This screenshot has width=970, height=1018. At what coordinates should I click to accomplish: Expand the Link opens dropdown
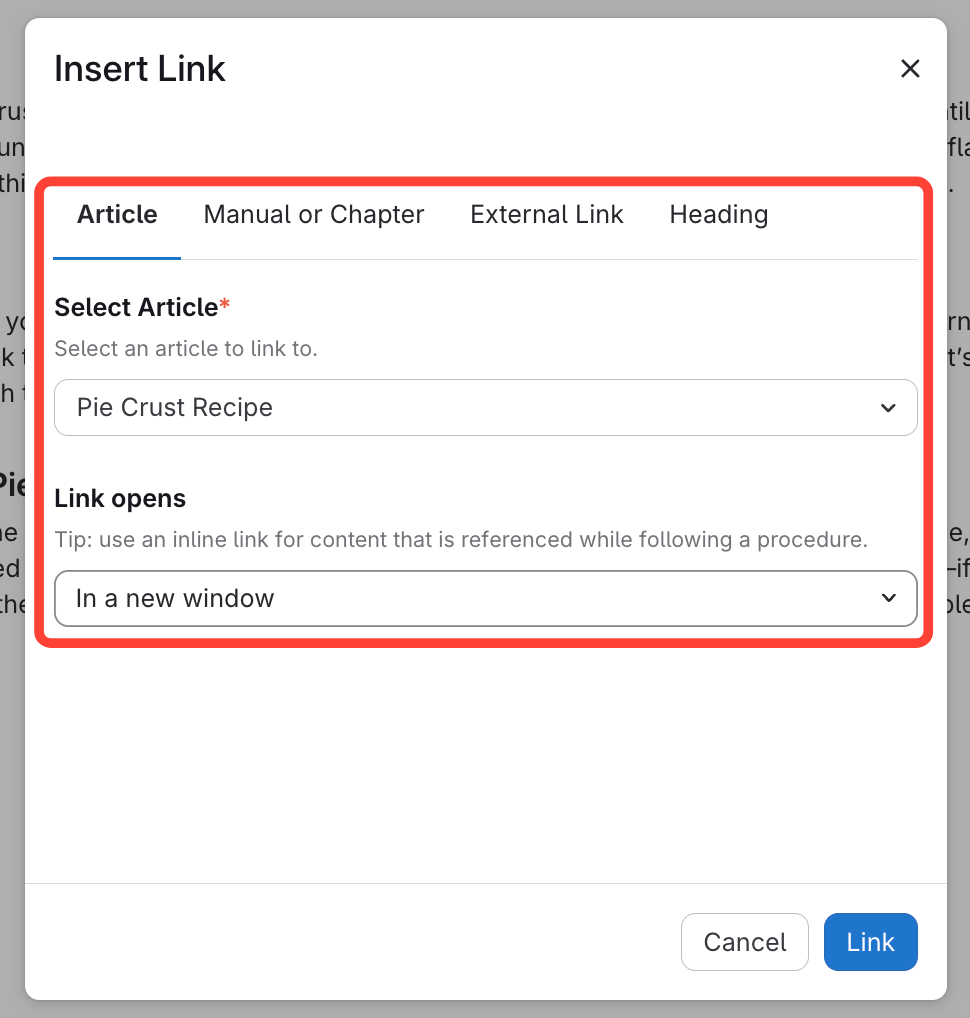[x=485, y=598]
